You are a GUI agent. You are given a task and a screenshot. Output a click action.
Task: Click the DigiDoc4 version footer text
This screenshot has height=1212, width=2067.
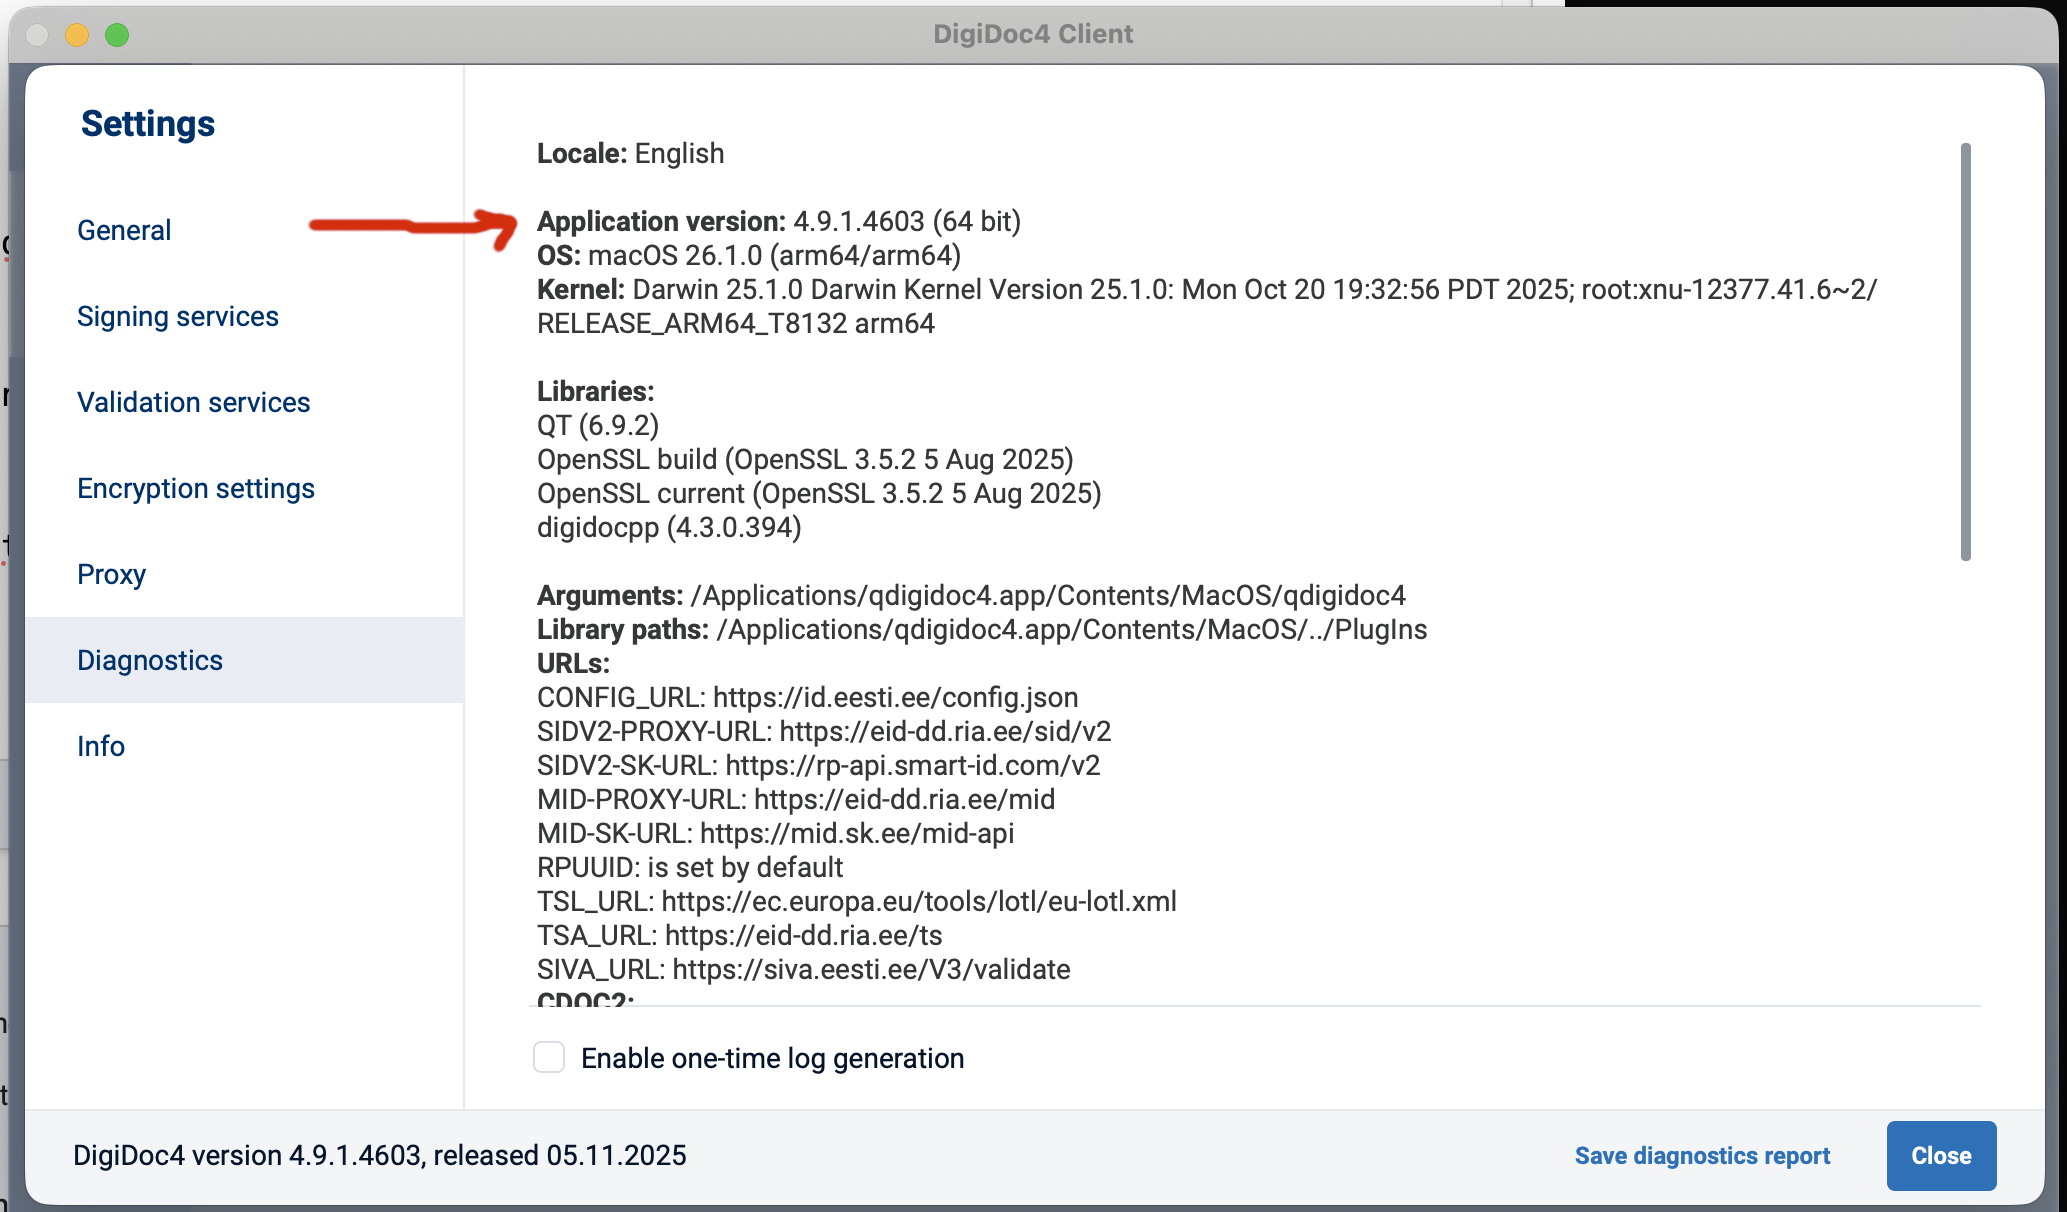[x=379, y=1155]
